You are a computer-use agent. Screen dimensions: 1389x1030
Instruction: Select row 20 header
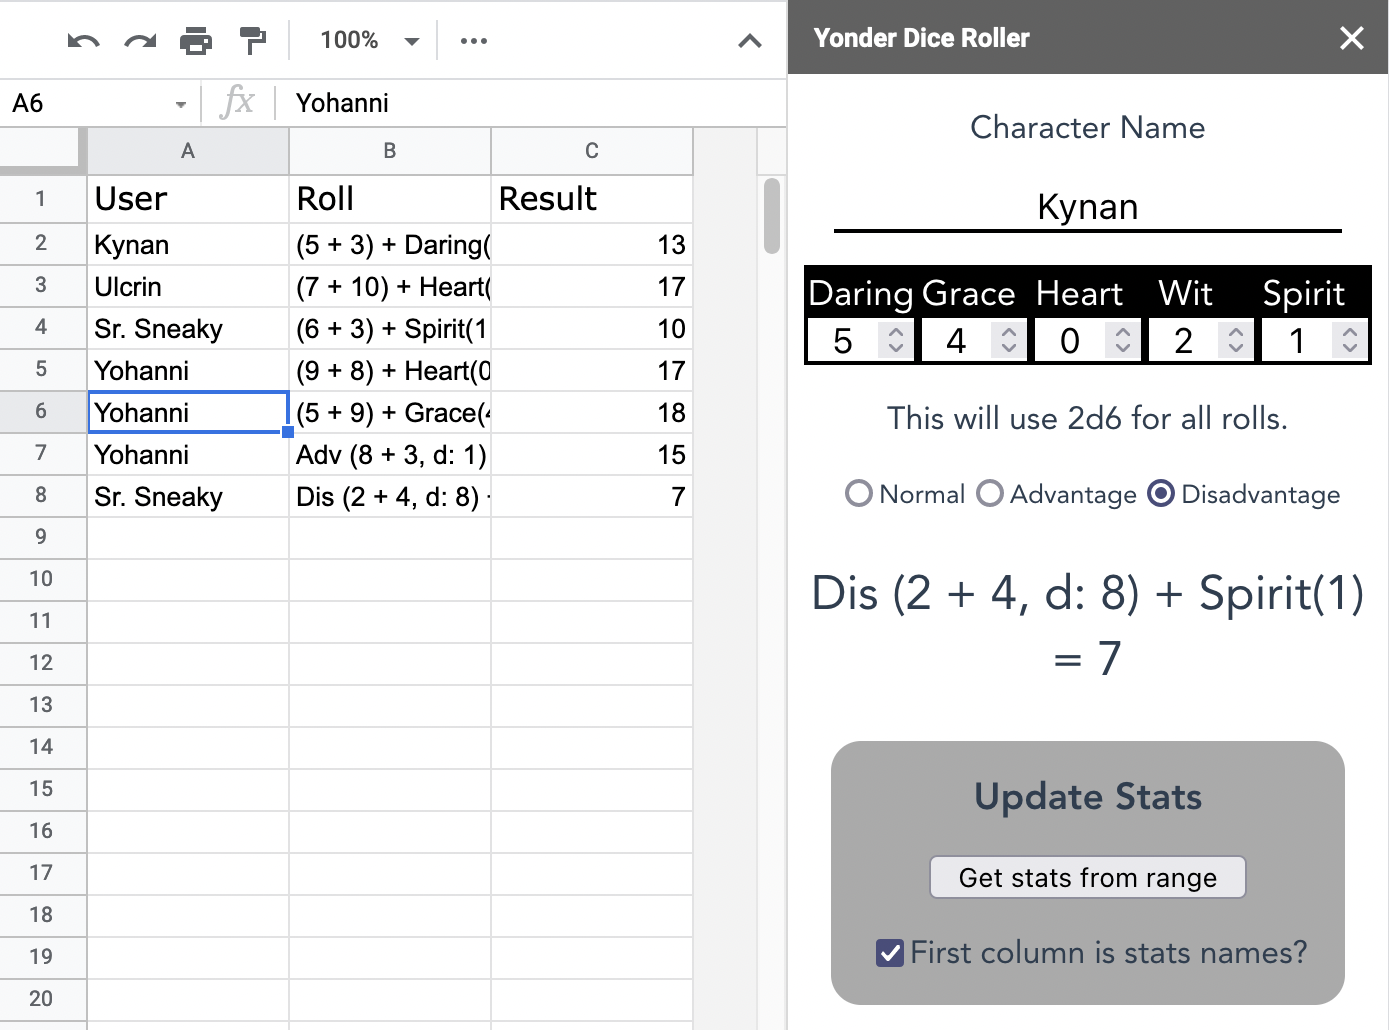point(43,1000)
